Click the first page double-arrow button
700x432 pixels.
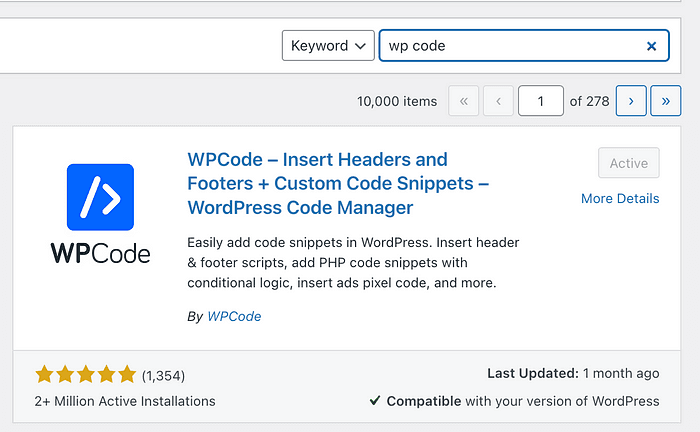[x=464, y=101]
